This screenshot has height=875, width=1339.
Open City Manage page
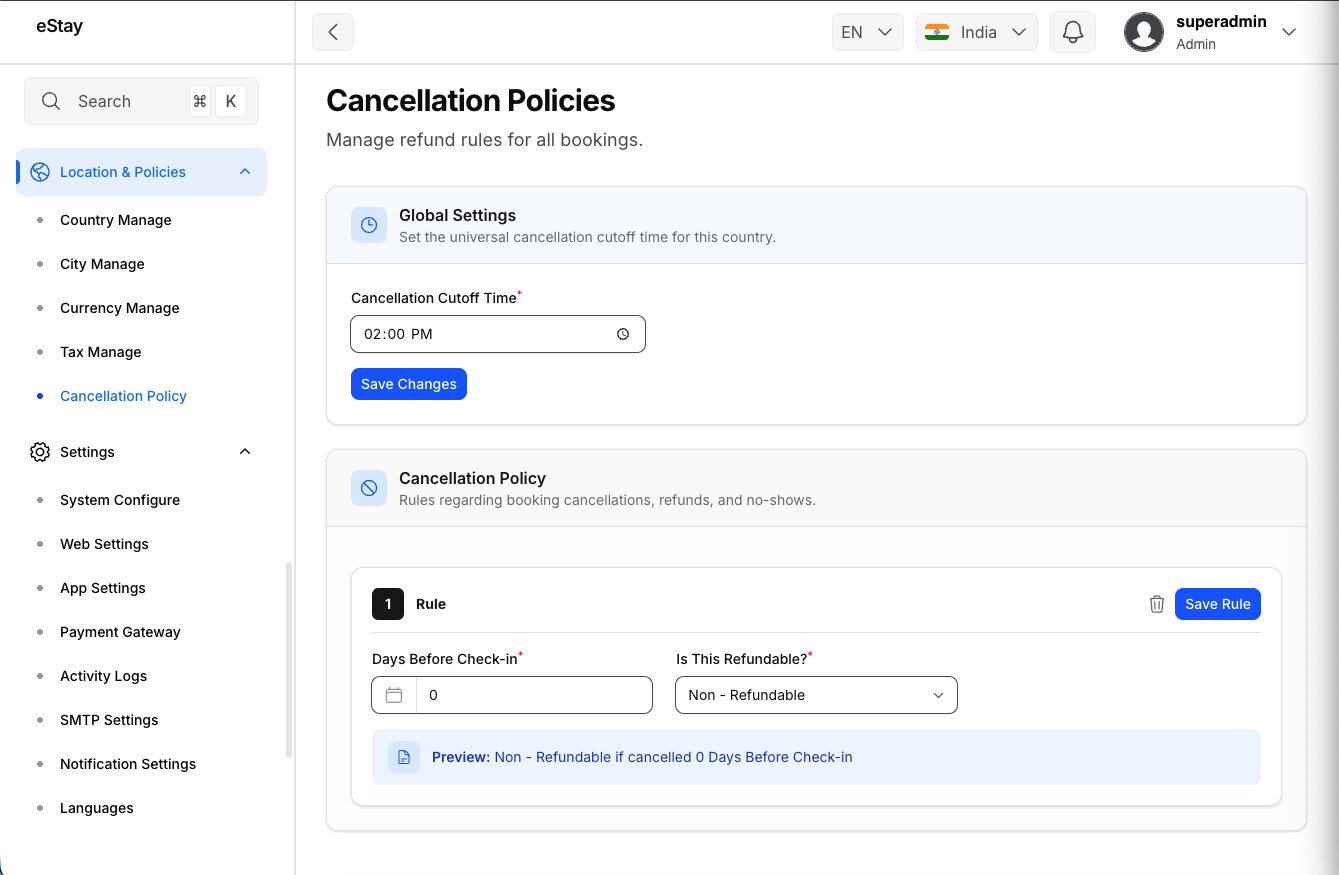[x=102, y=264]
